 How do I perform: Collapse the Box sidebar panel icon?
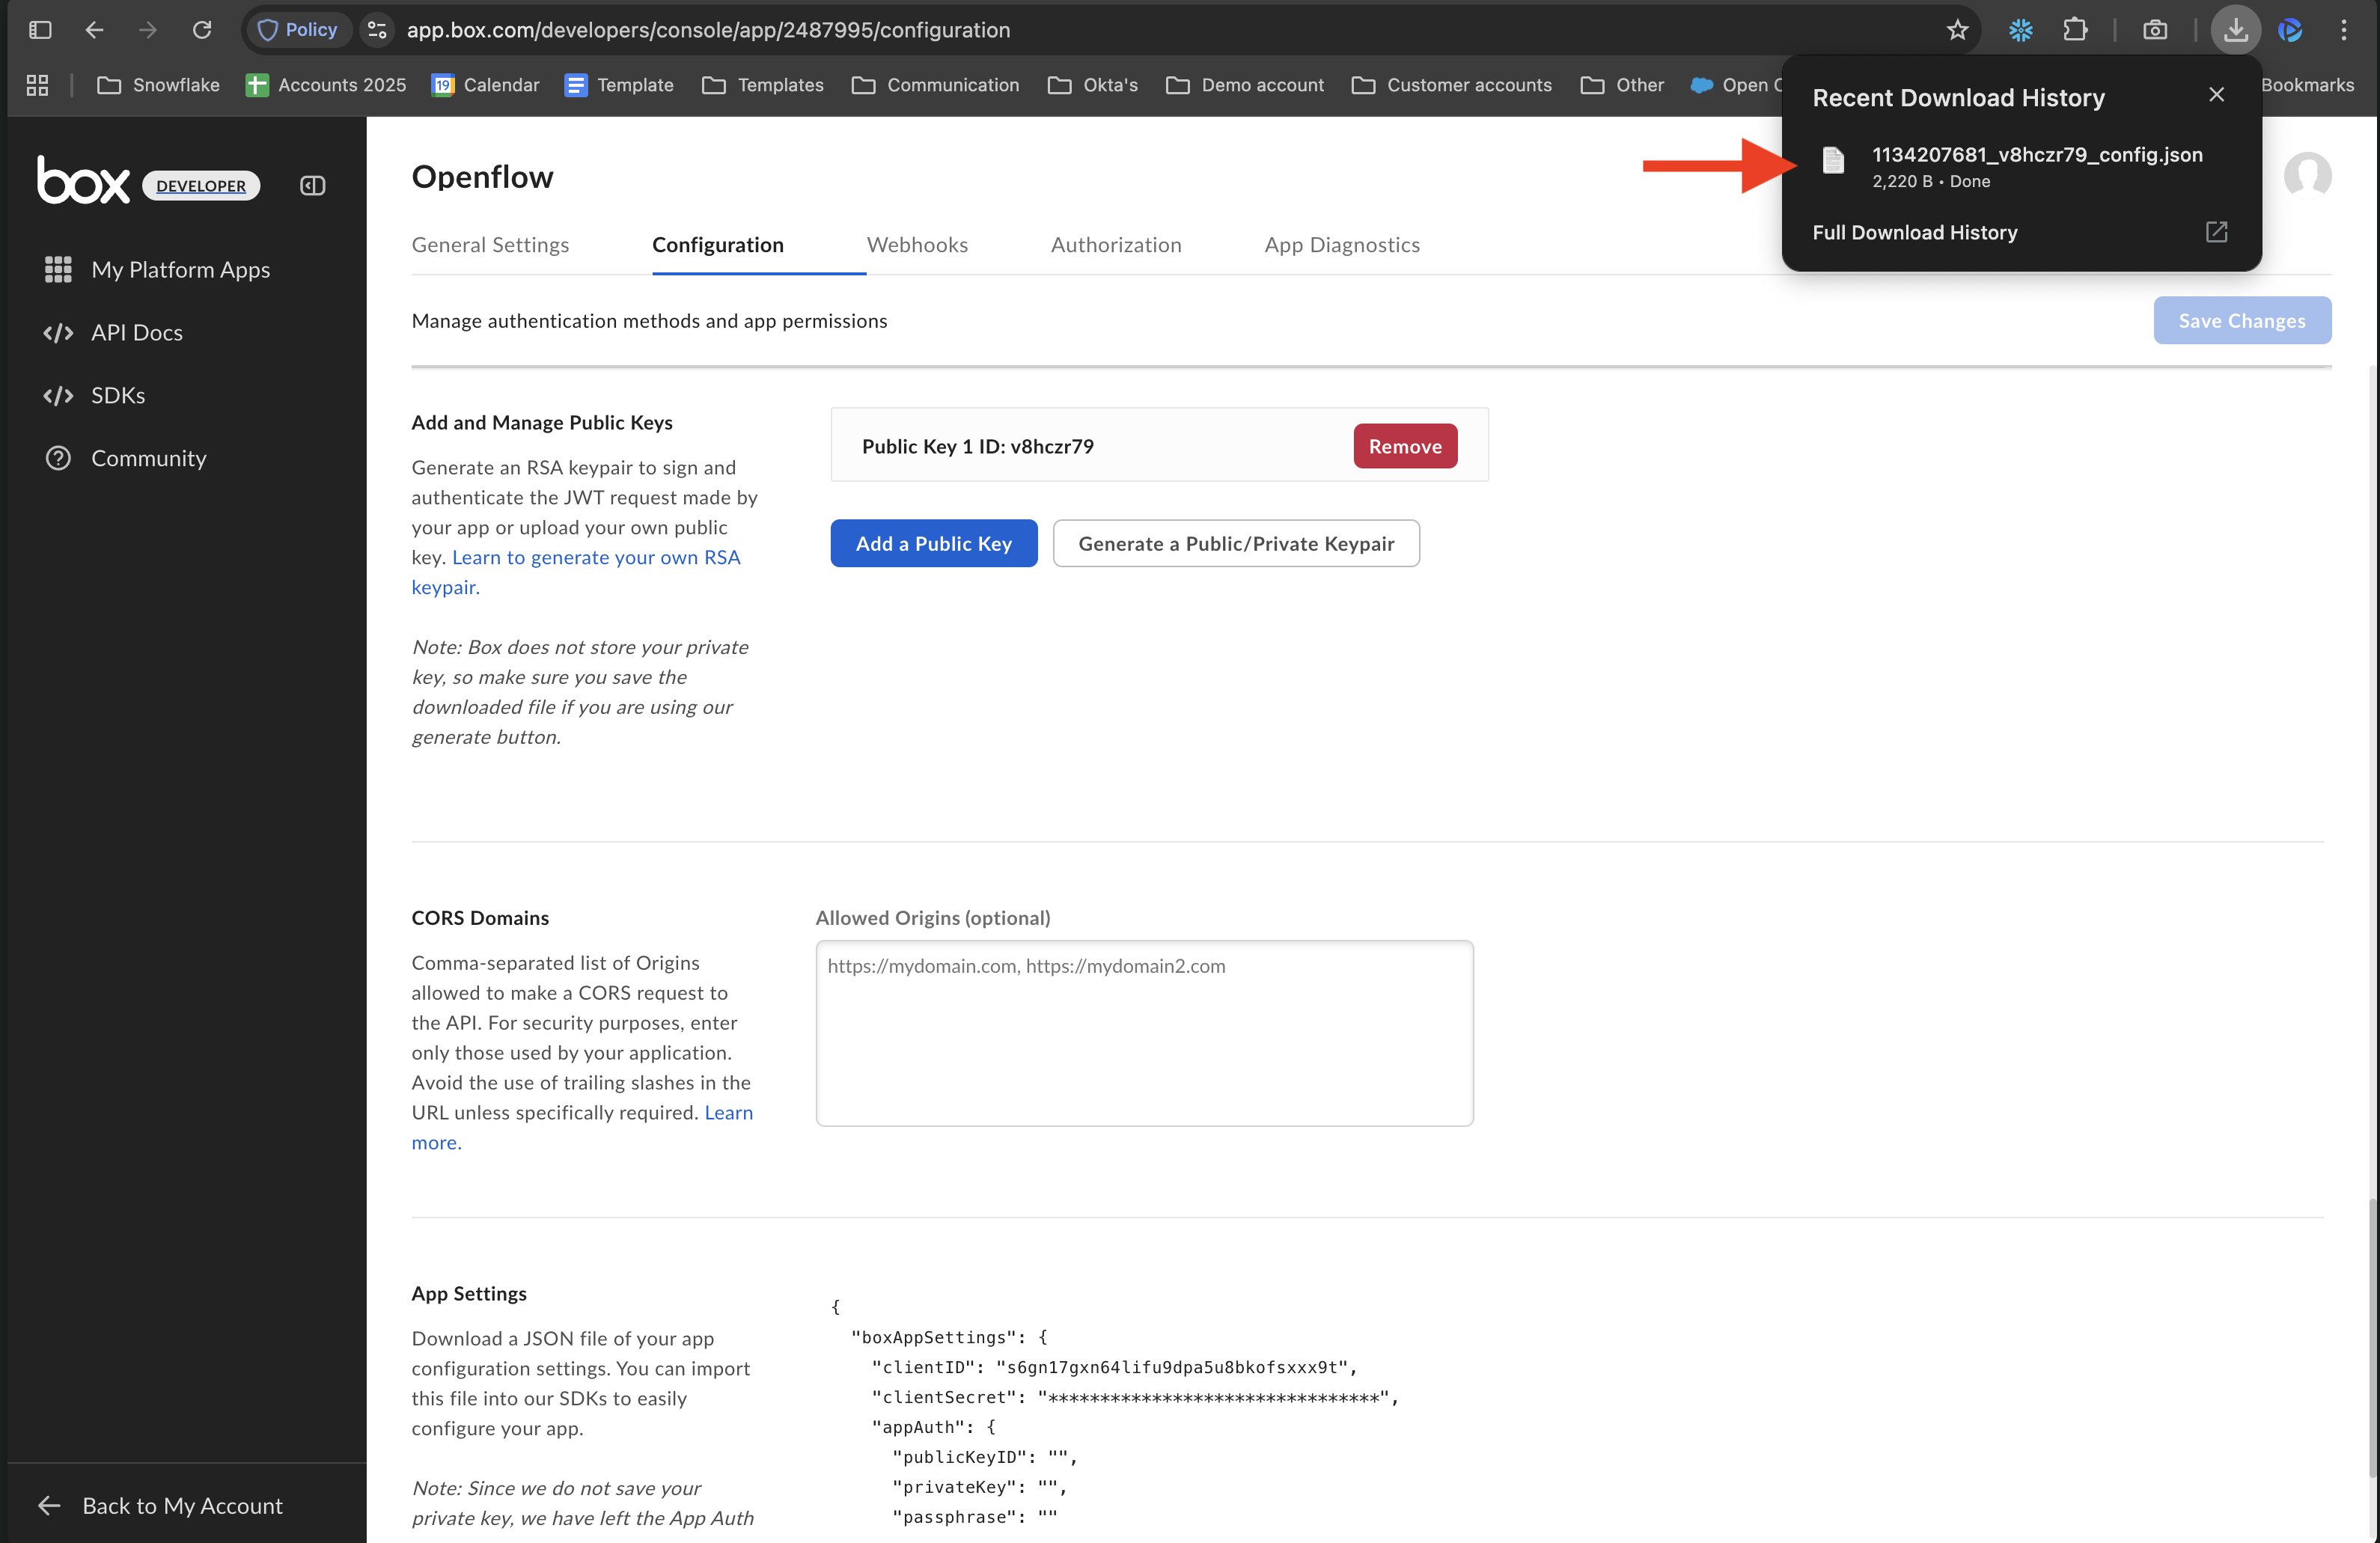[x=312, y=185]
